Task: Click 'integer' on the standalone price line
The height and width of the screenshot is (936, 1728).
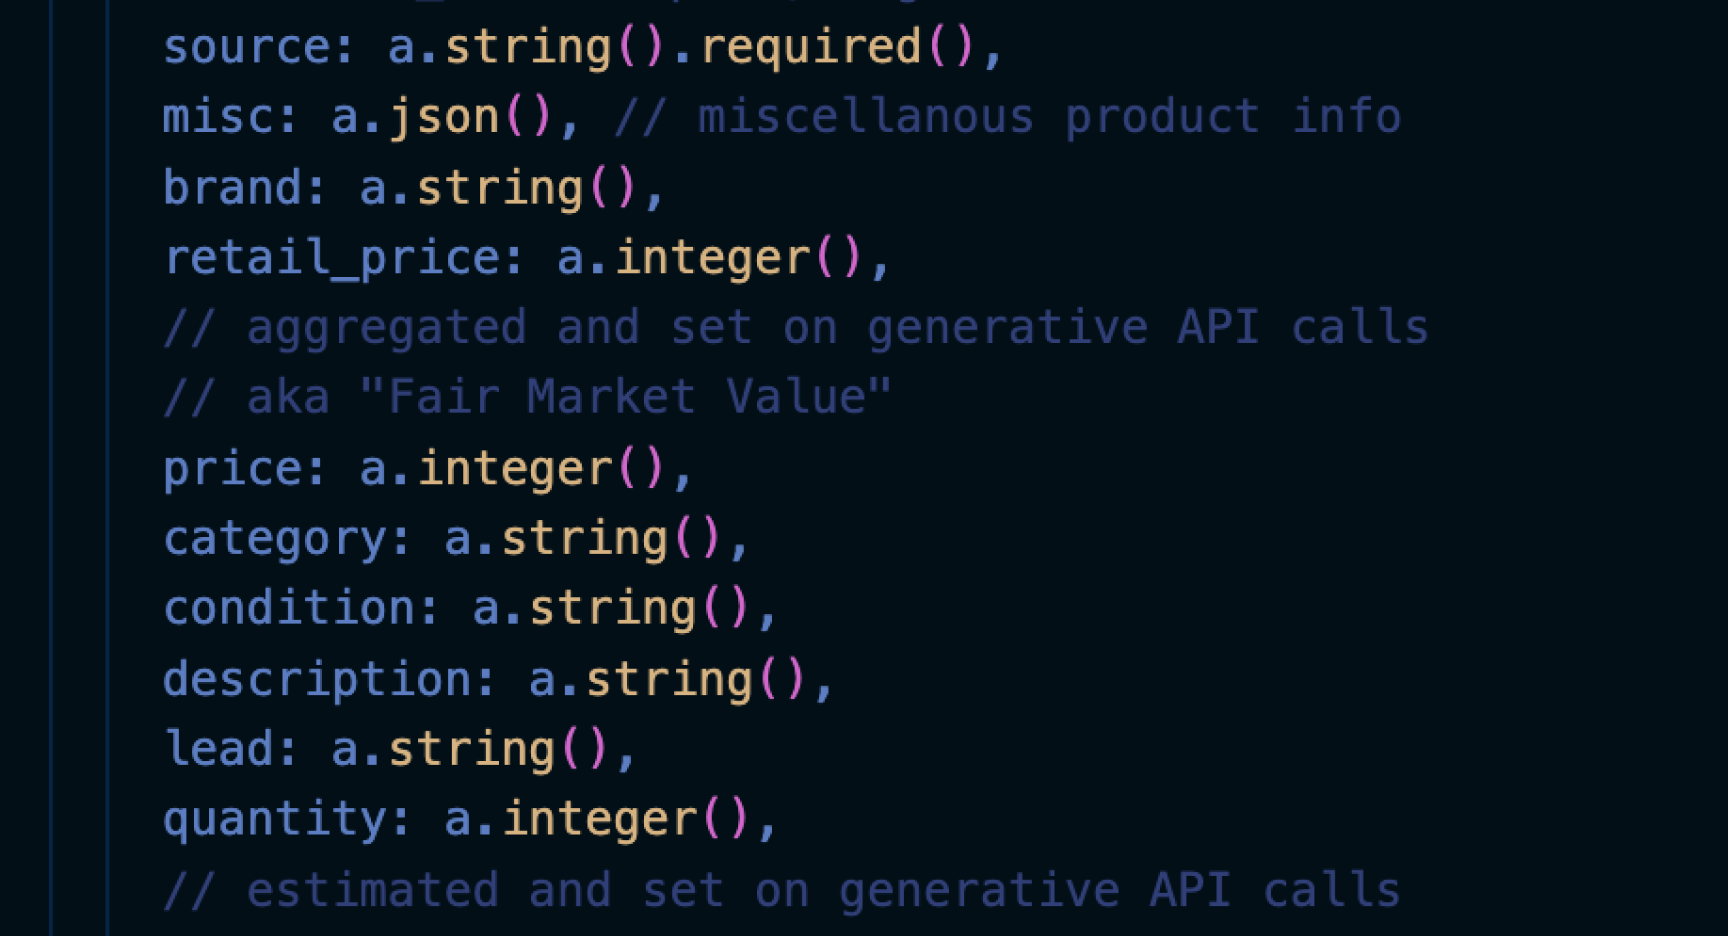Action: point(514,469)
